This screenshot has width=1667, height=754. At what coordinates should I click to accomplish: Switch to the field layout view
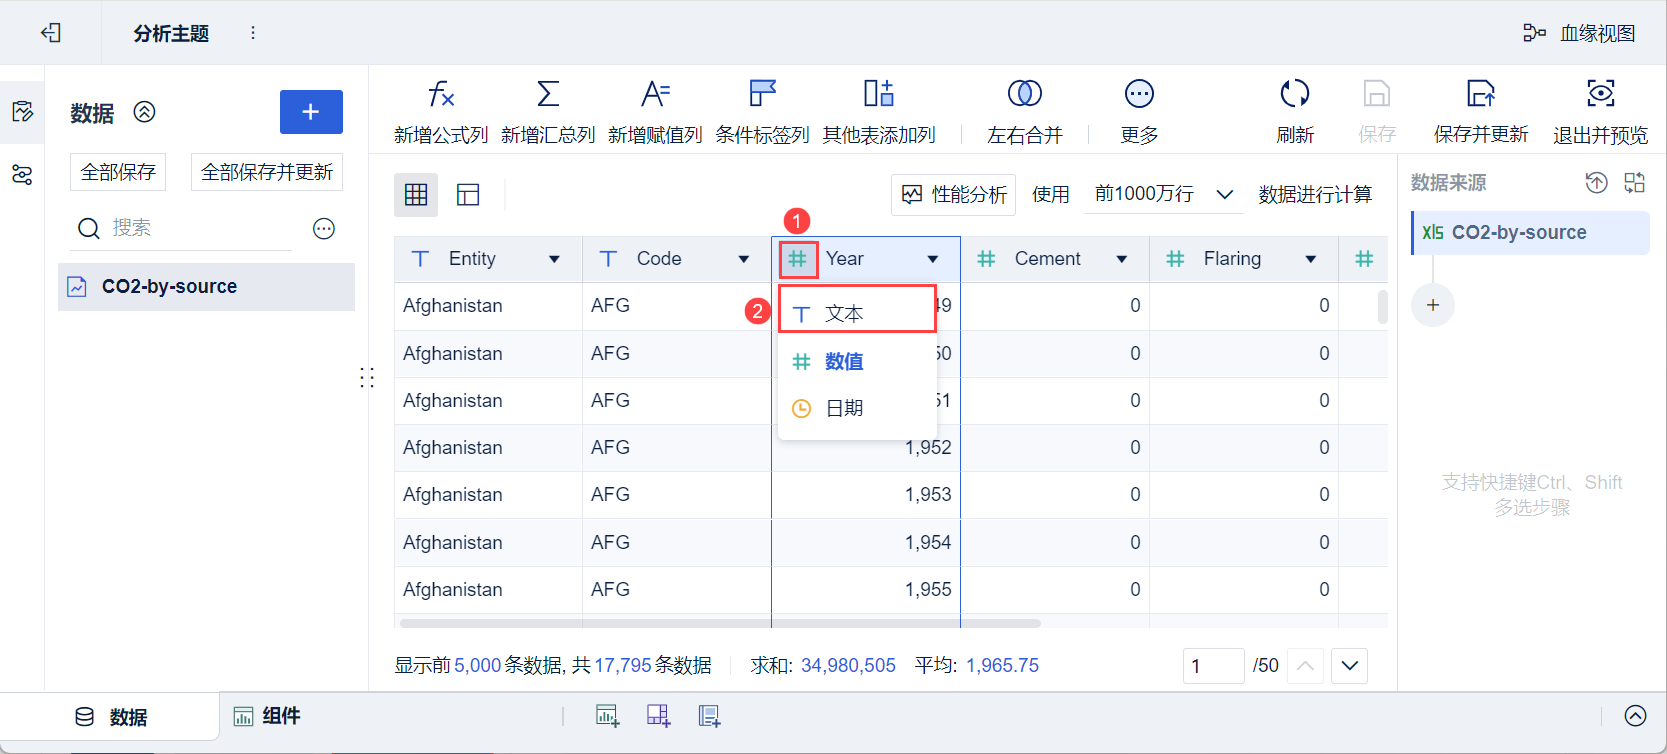coord(468,194)
